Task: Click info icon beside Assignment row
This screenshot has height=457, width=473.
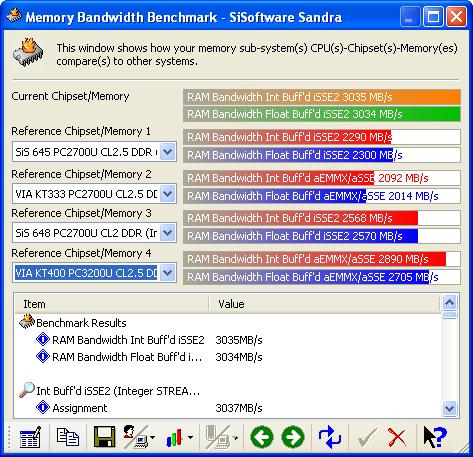Action: (43, 407)
